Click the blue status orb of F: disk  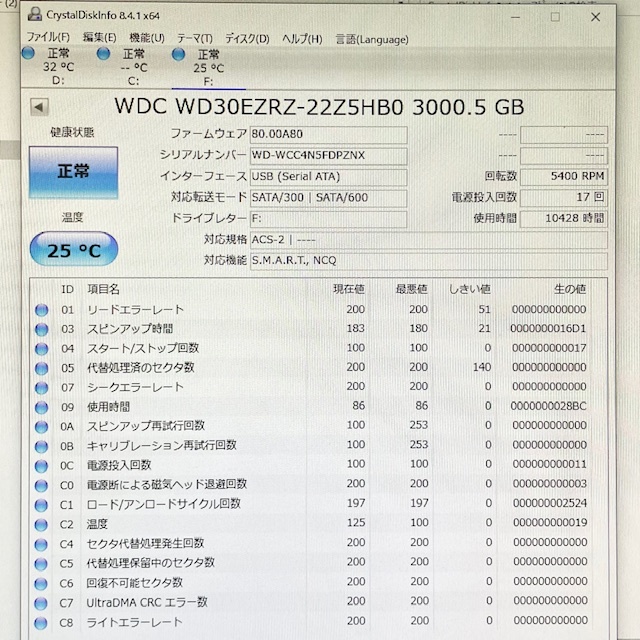(178, 54)
